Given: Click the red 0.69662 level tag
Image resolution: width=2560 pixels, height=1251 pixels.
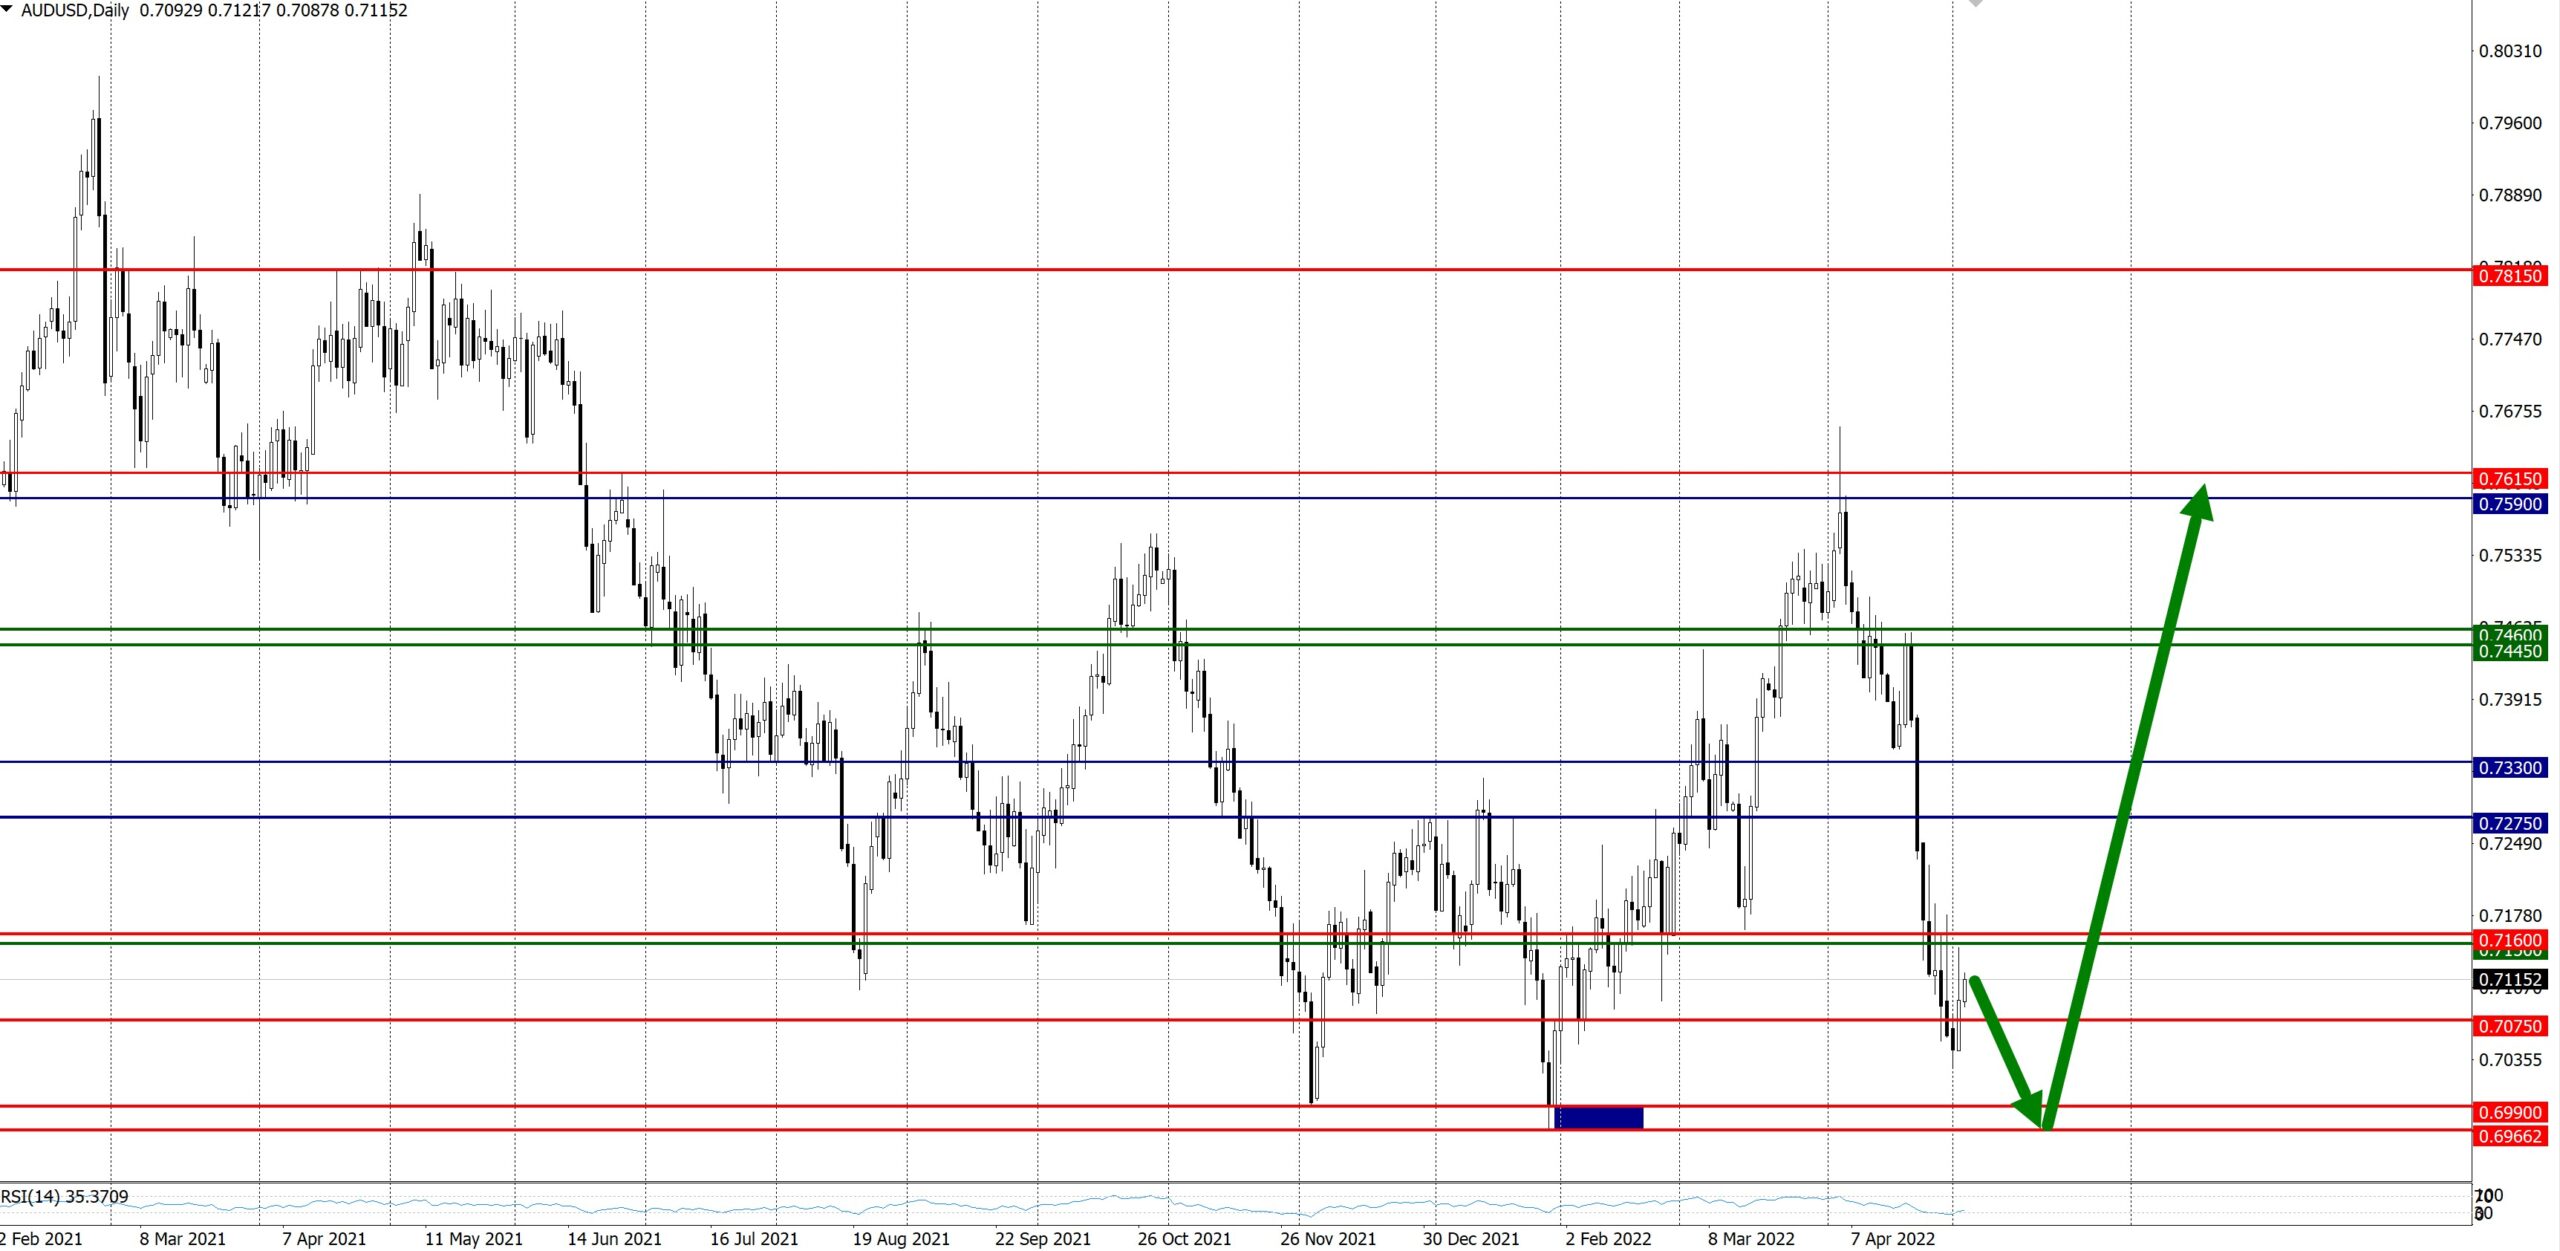Looking at the screenshot, I should coord(2510,1136).
